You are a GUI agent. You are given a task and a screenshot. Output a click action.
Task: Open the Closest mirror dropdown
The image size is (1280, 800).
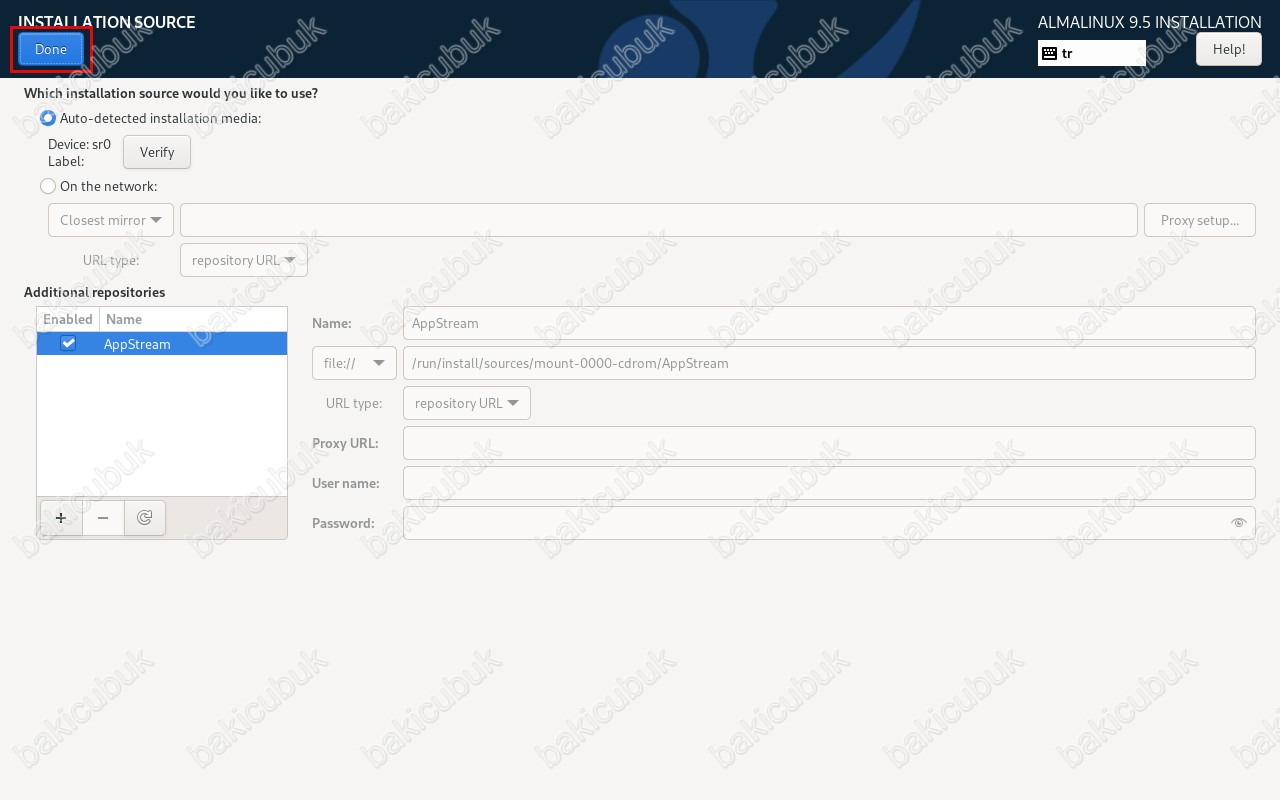[111, 220]
